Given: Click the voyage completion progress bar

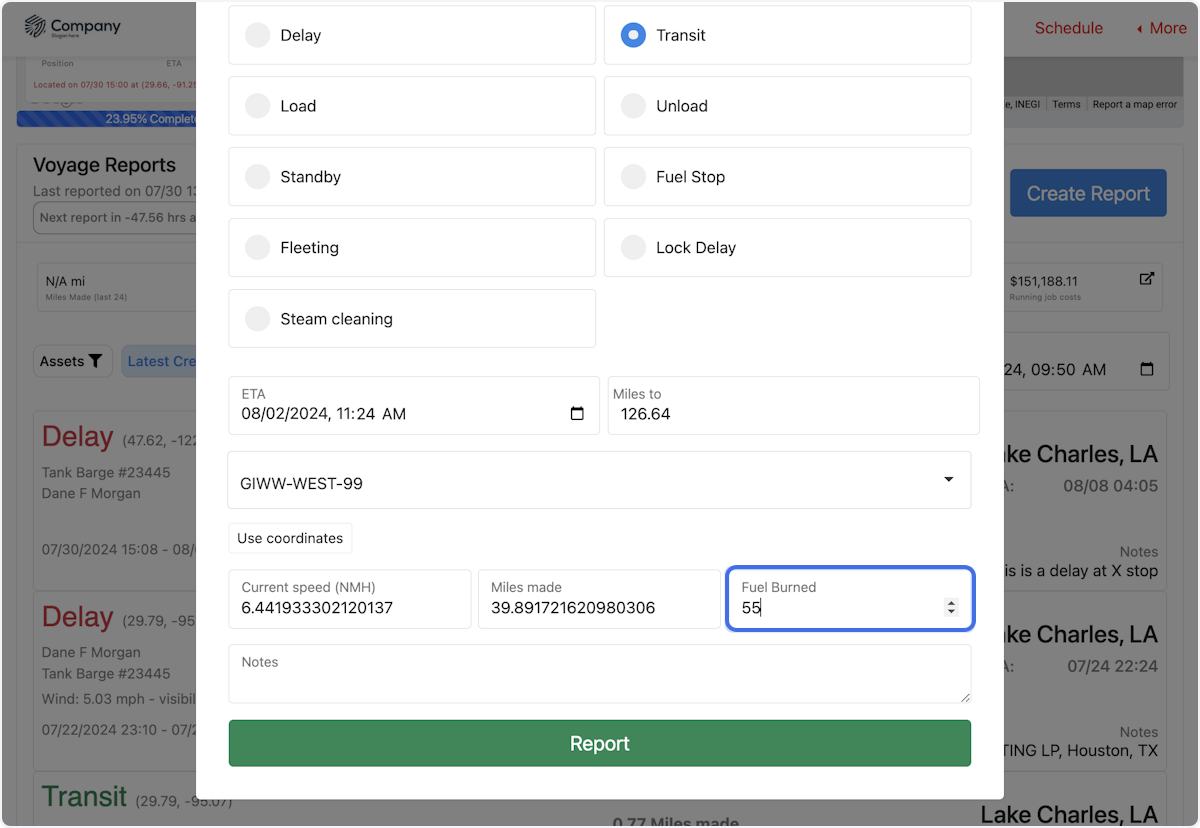Looking at the screenshot, I should point(106,119).
